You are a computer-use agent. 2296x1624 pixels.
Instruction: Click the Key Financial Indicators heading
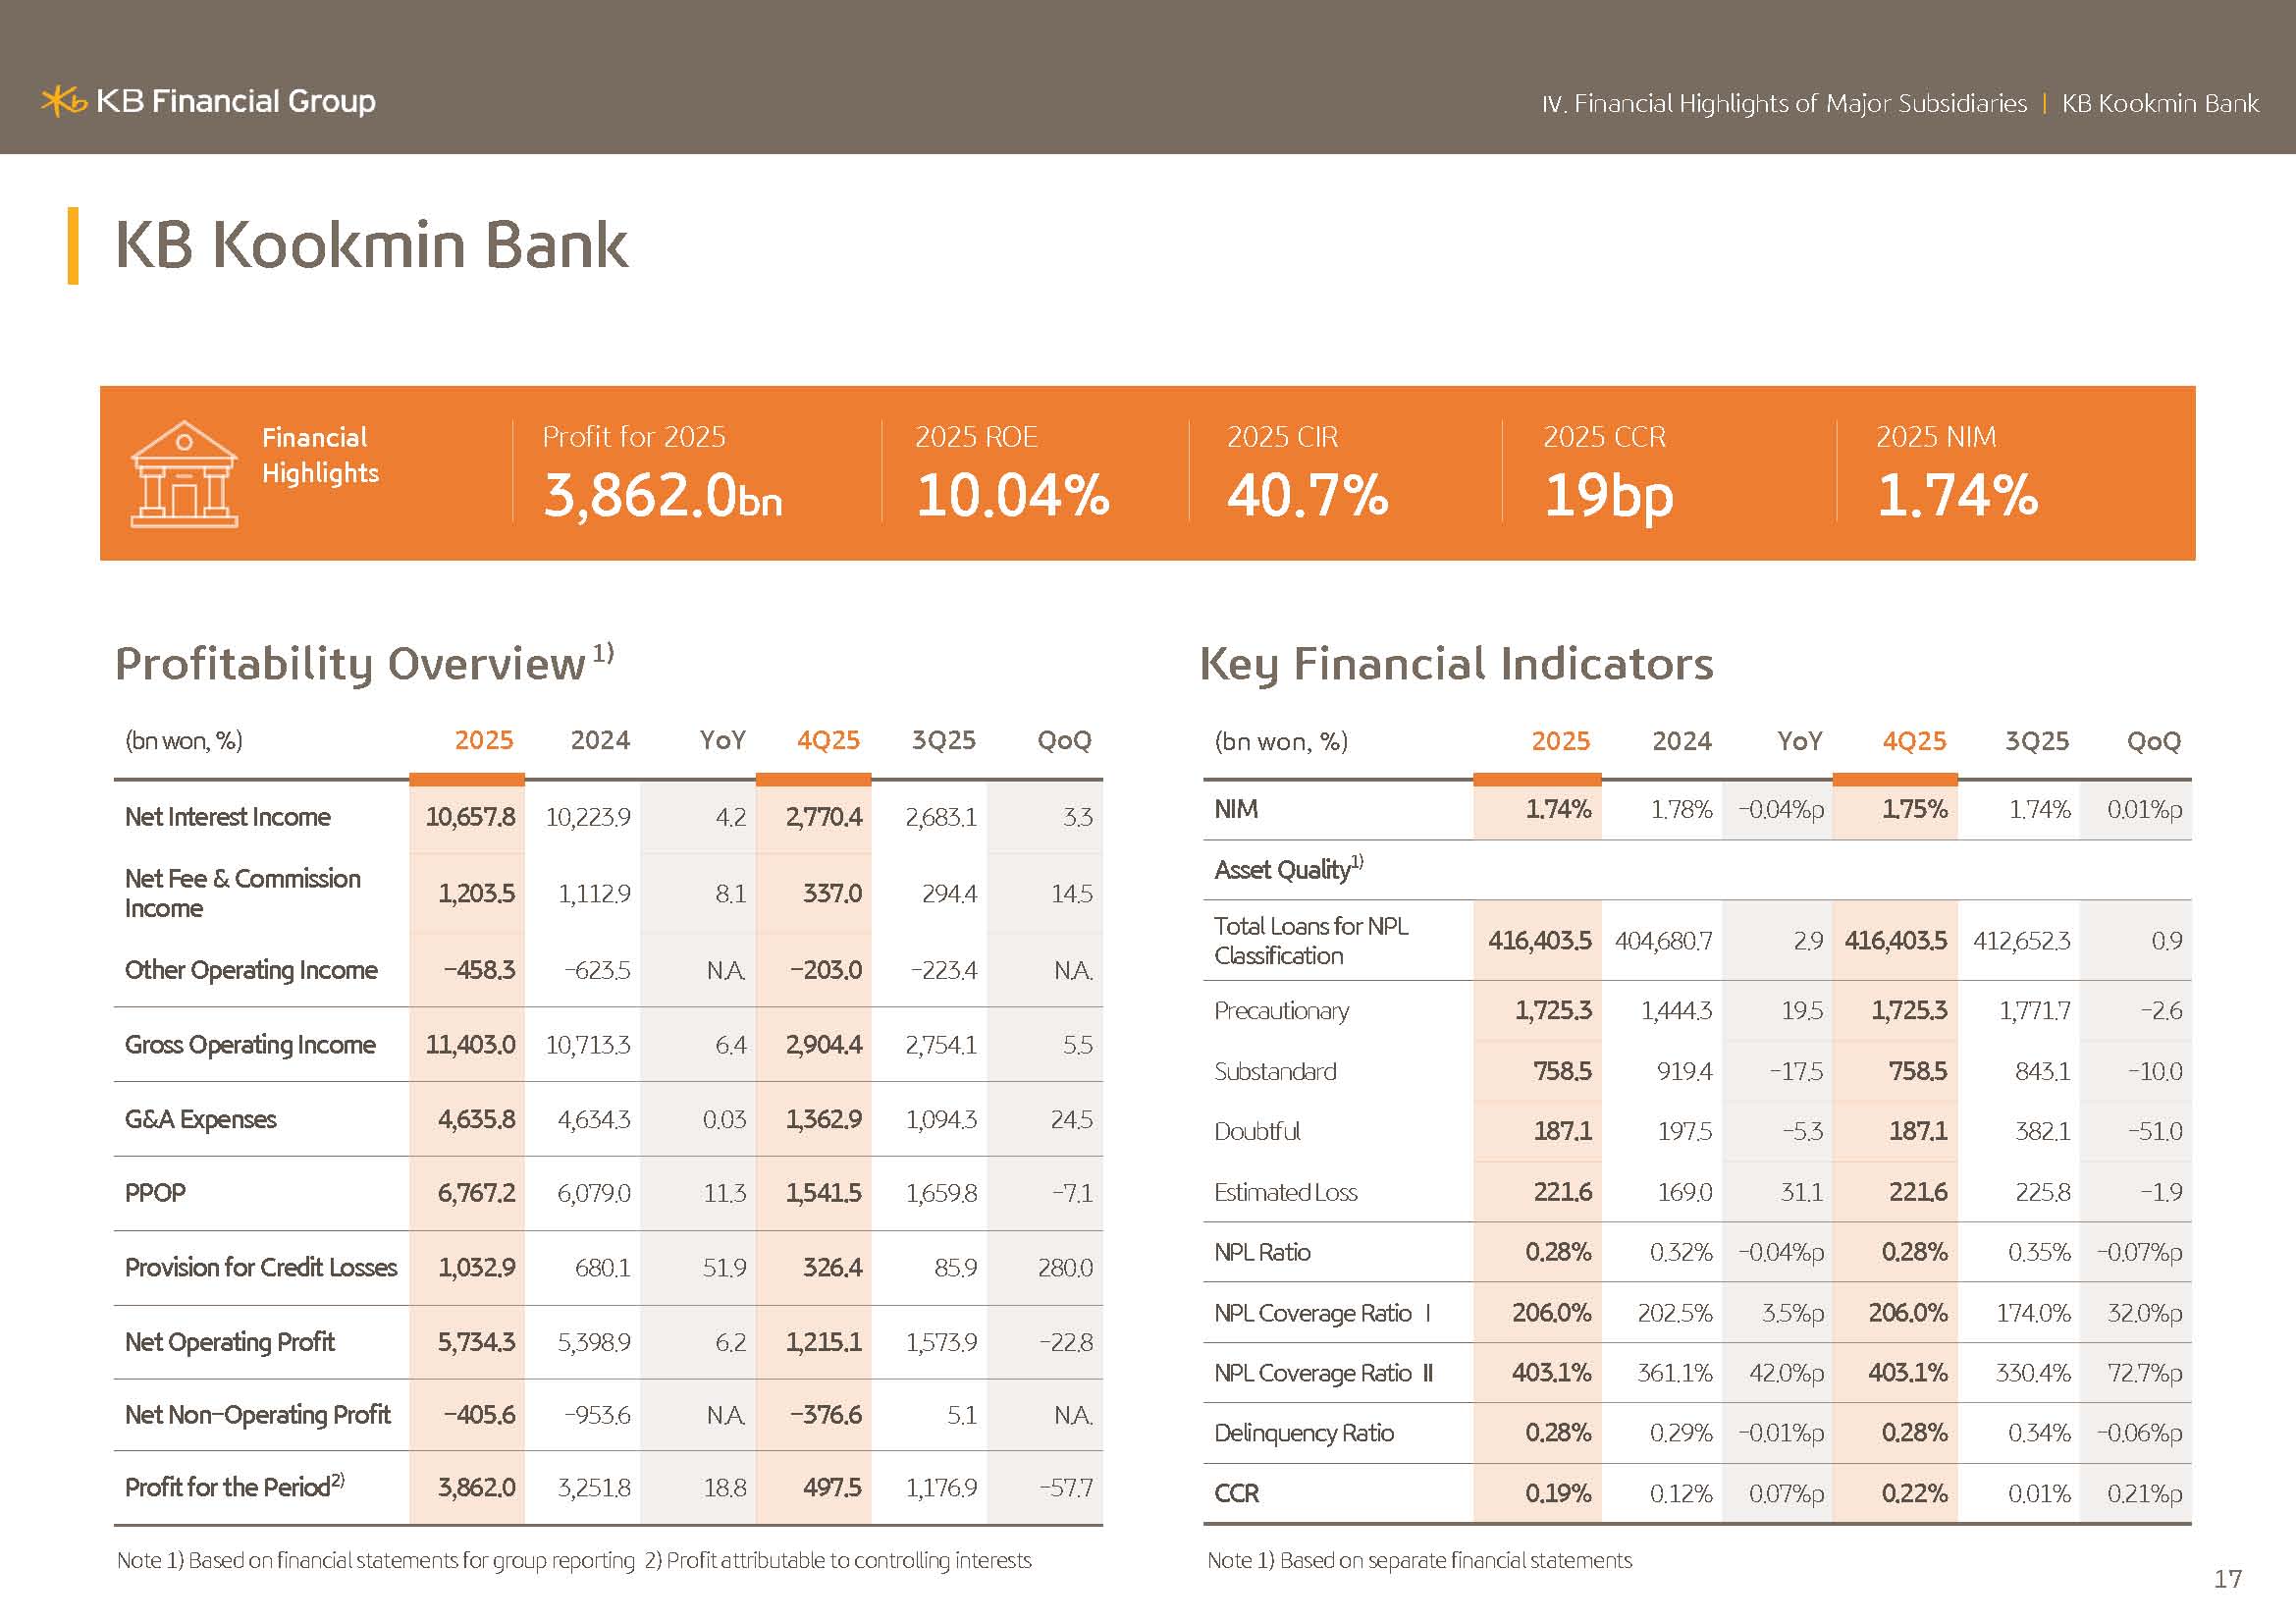click(x=1456, y=664)
